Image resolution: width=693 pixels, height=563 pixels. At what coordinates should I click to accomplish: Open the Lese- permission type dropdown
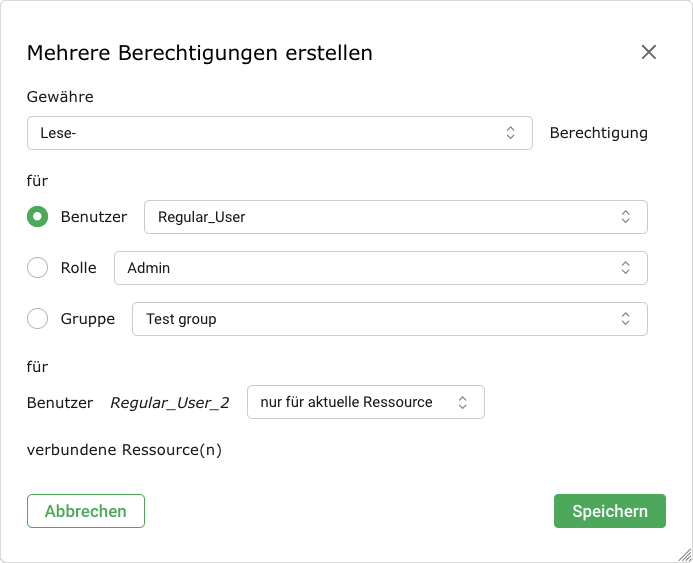coord(270,133)
